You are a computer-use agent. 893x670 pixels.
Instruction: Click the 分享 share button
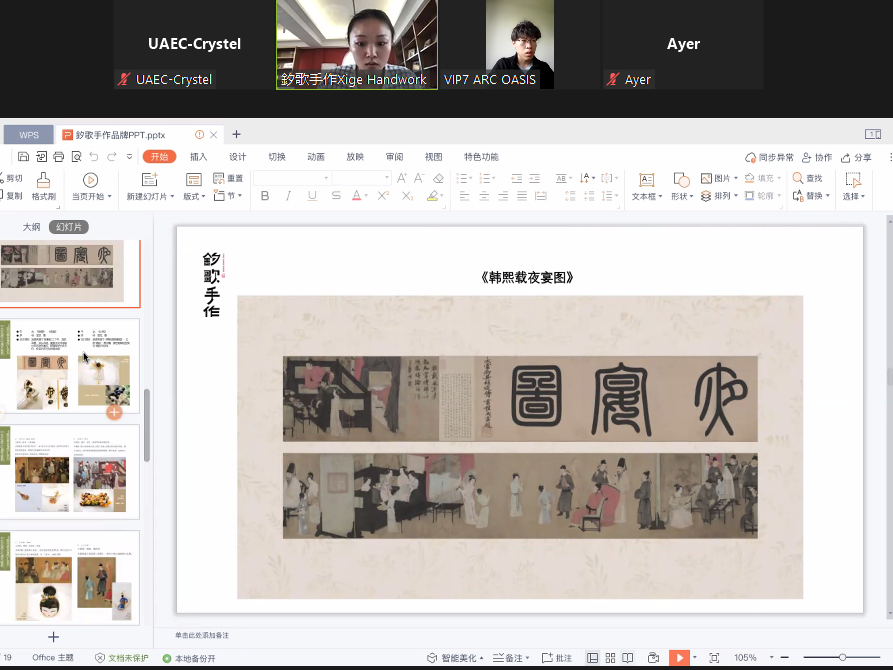pos(857,158)
